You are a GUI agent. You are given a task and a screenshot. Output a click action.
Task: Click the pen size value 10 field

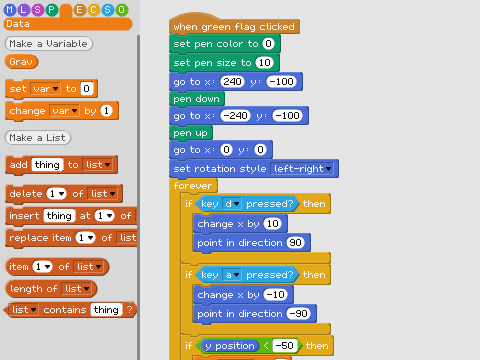point(265,63)
